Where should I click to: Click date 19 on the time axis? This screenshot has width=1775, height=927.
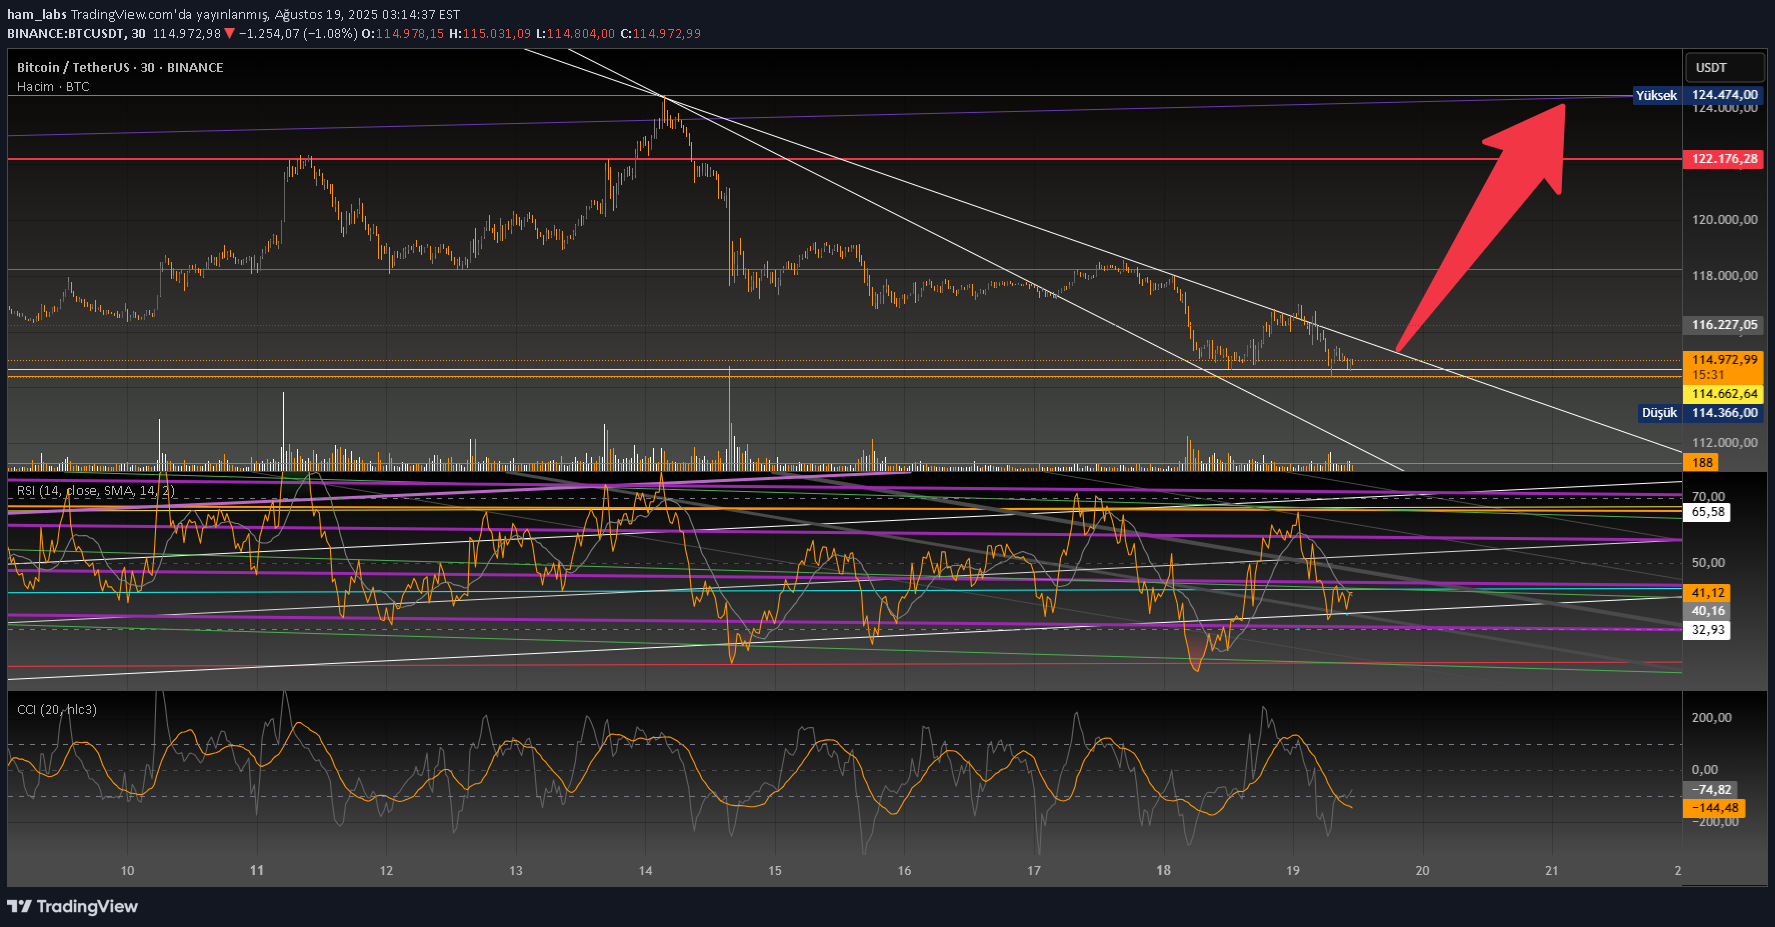click(x=1293, y=871)
